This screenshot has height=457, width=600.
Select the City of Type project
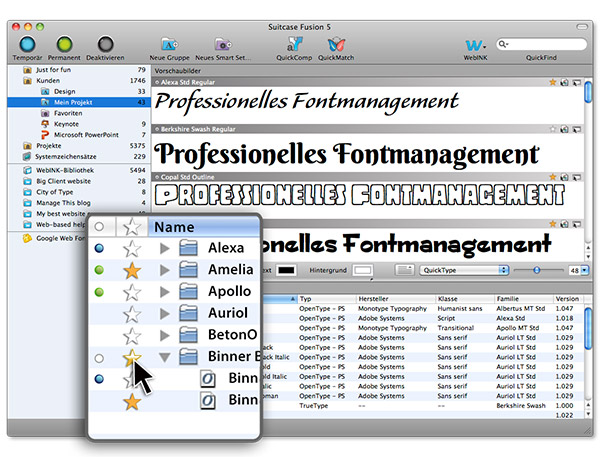click(79, 192)
